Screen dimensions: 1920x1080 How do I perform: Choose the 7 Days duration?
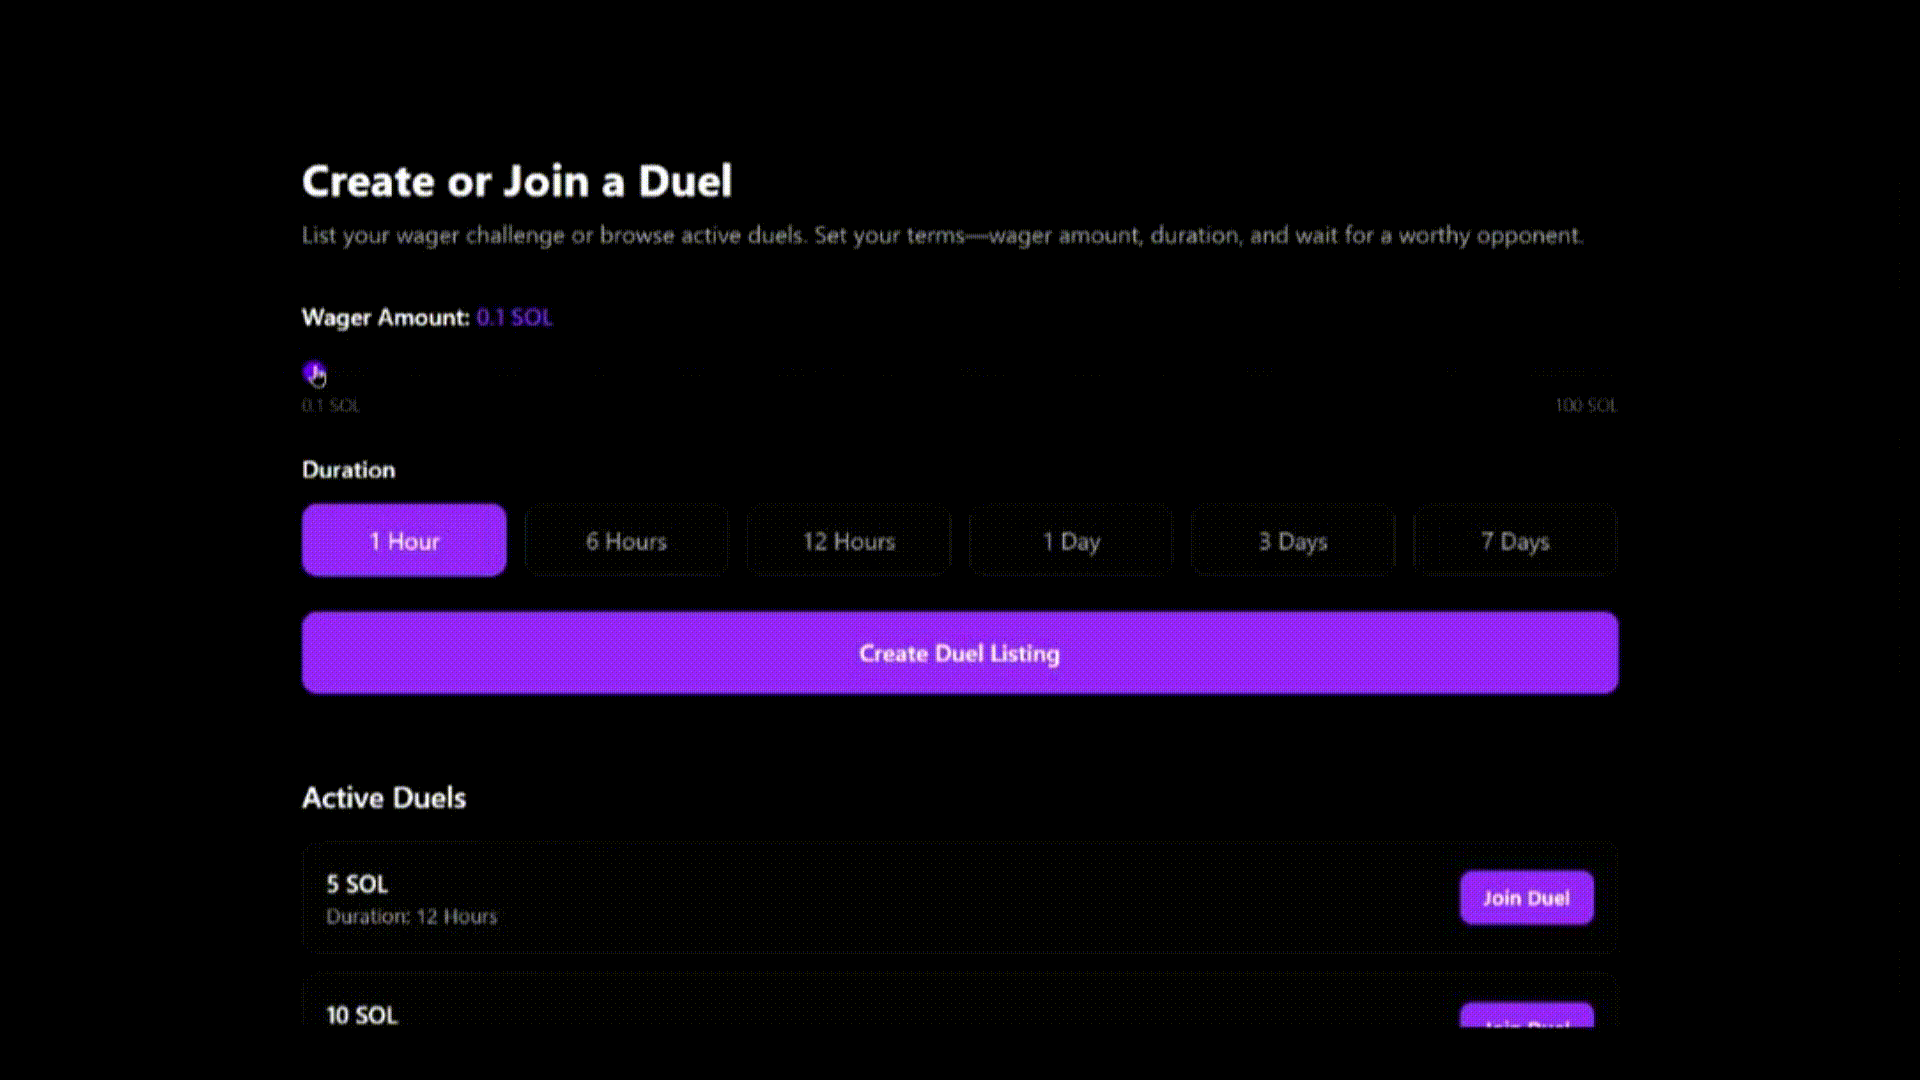coord(1516,541)
